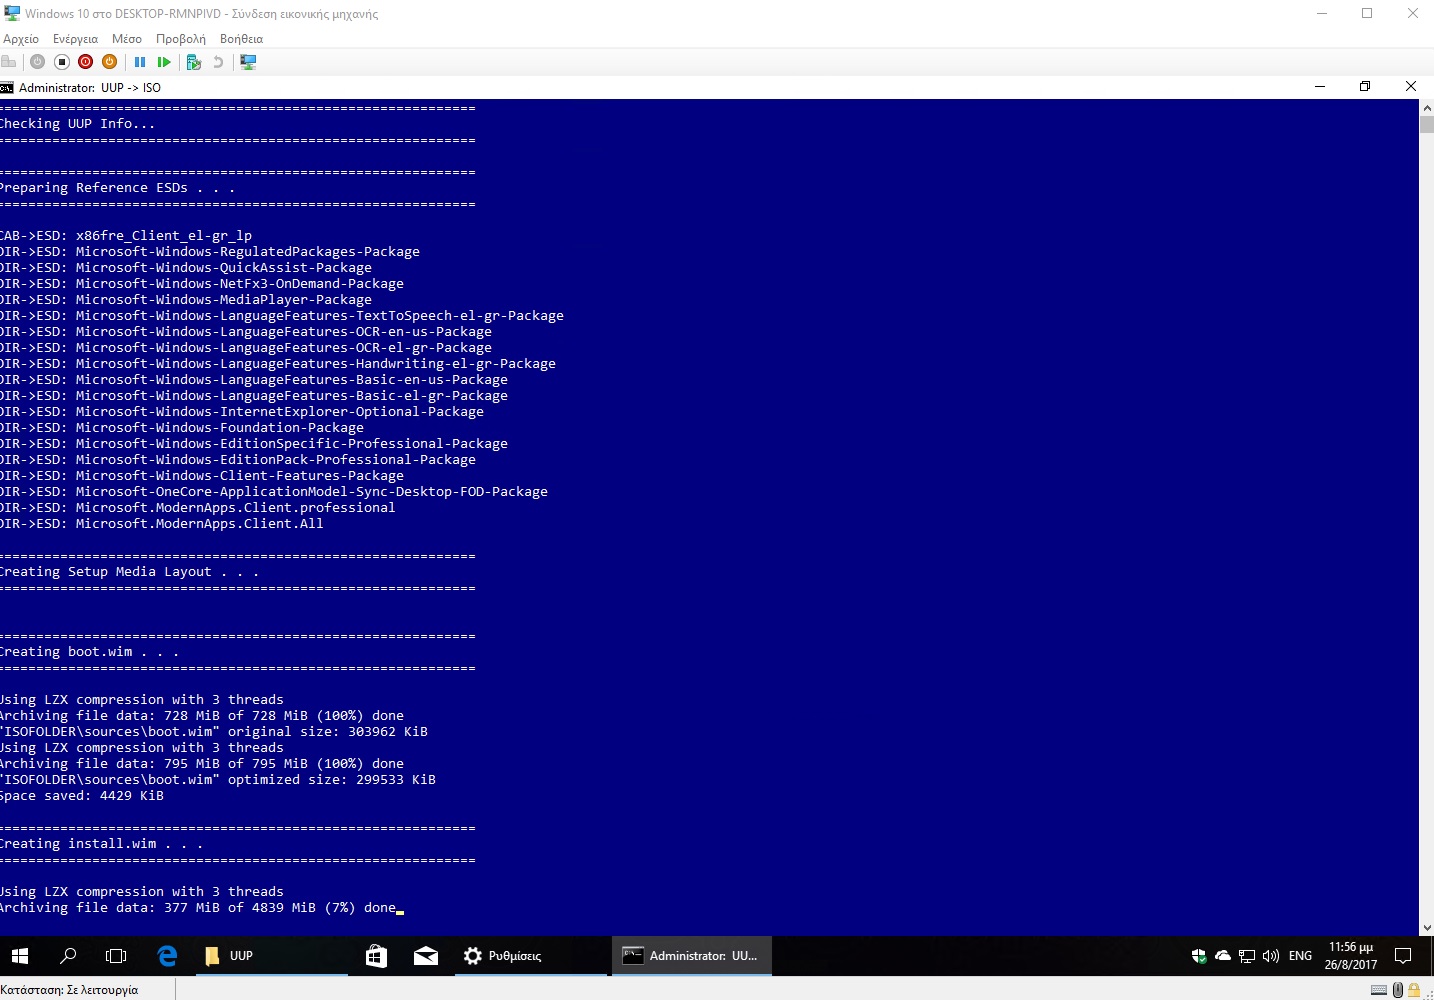Restore down the UUP -> ISO console window
Image resolution: width=1434 pixels, height=1000 pixels.
[1365, 87]
